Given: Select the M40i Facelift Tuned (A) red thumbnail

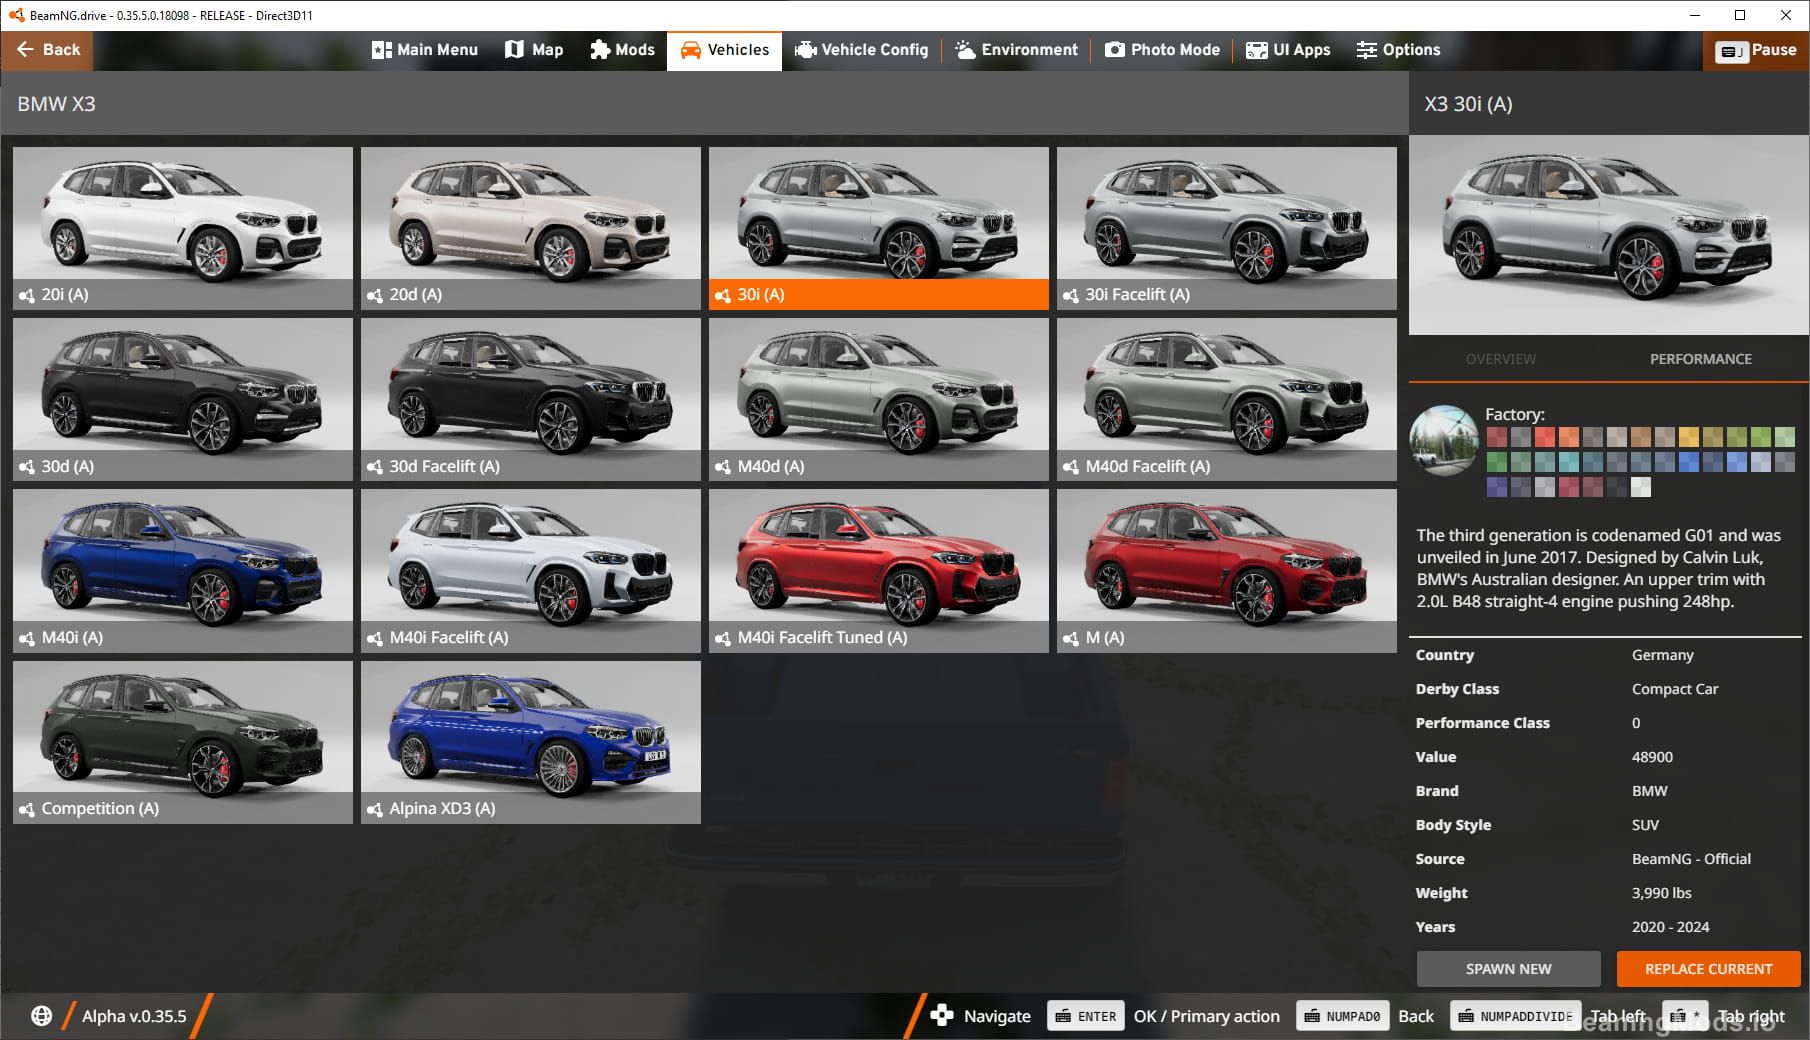Looking at the screenshot, I should 879,570.
